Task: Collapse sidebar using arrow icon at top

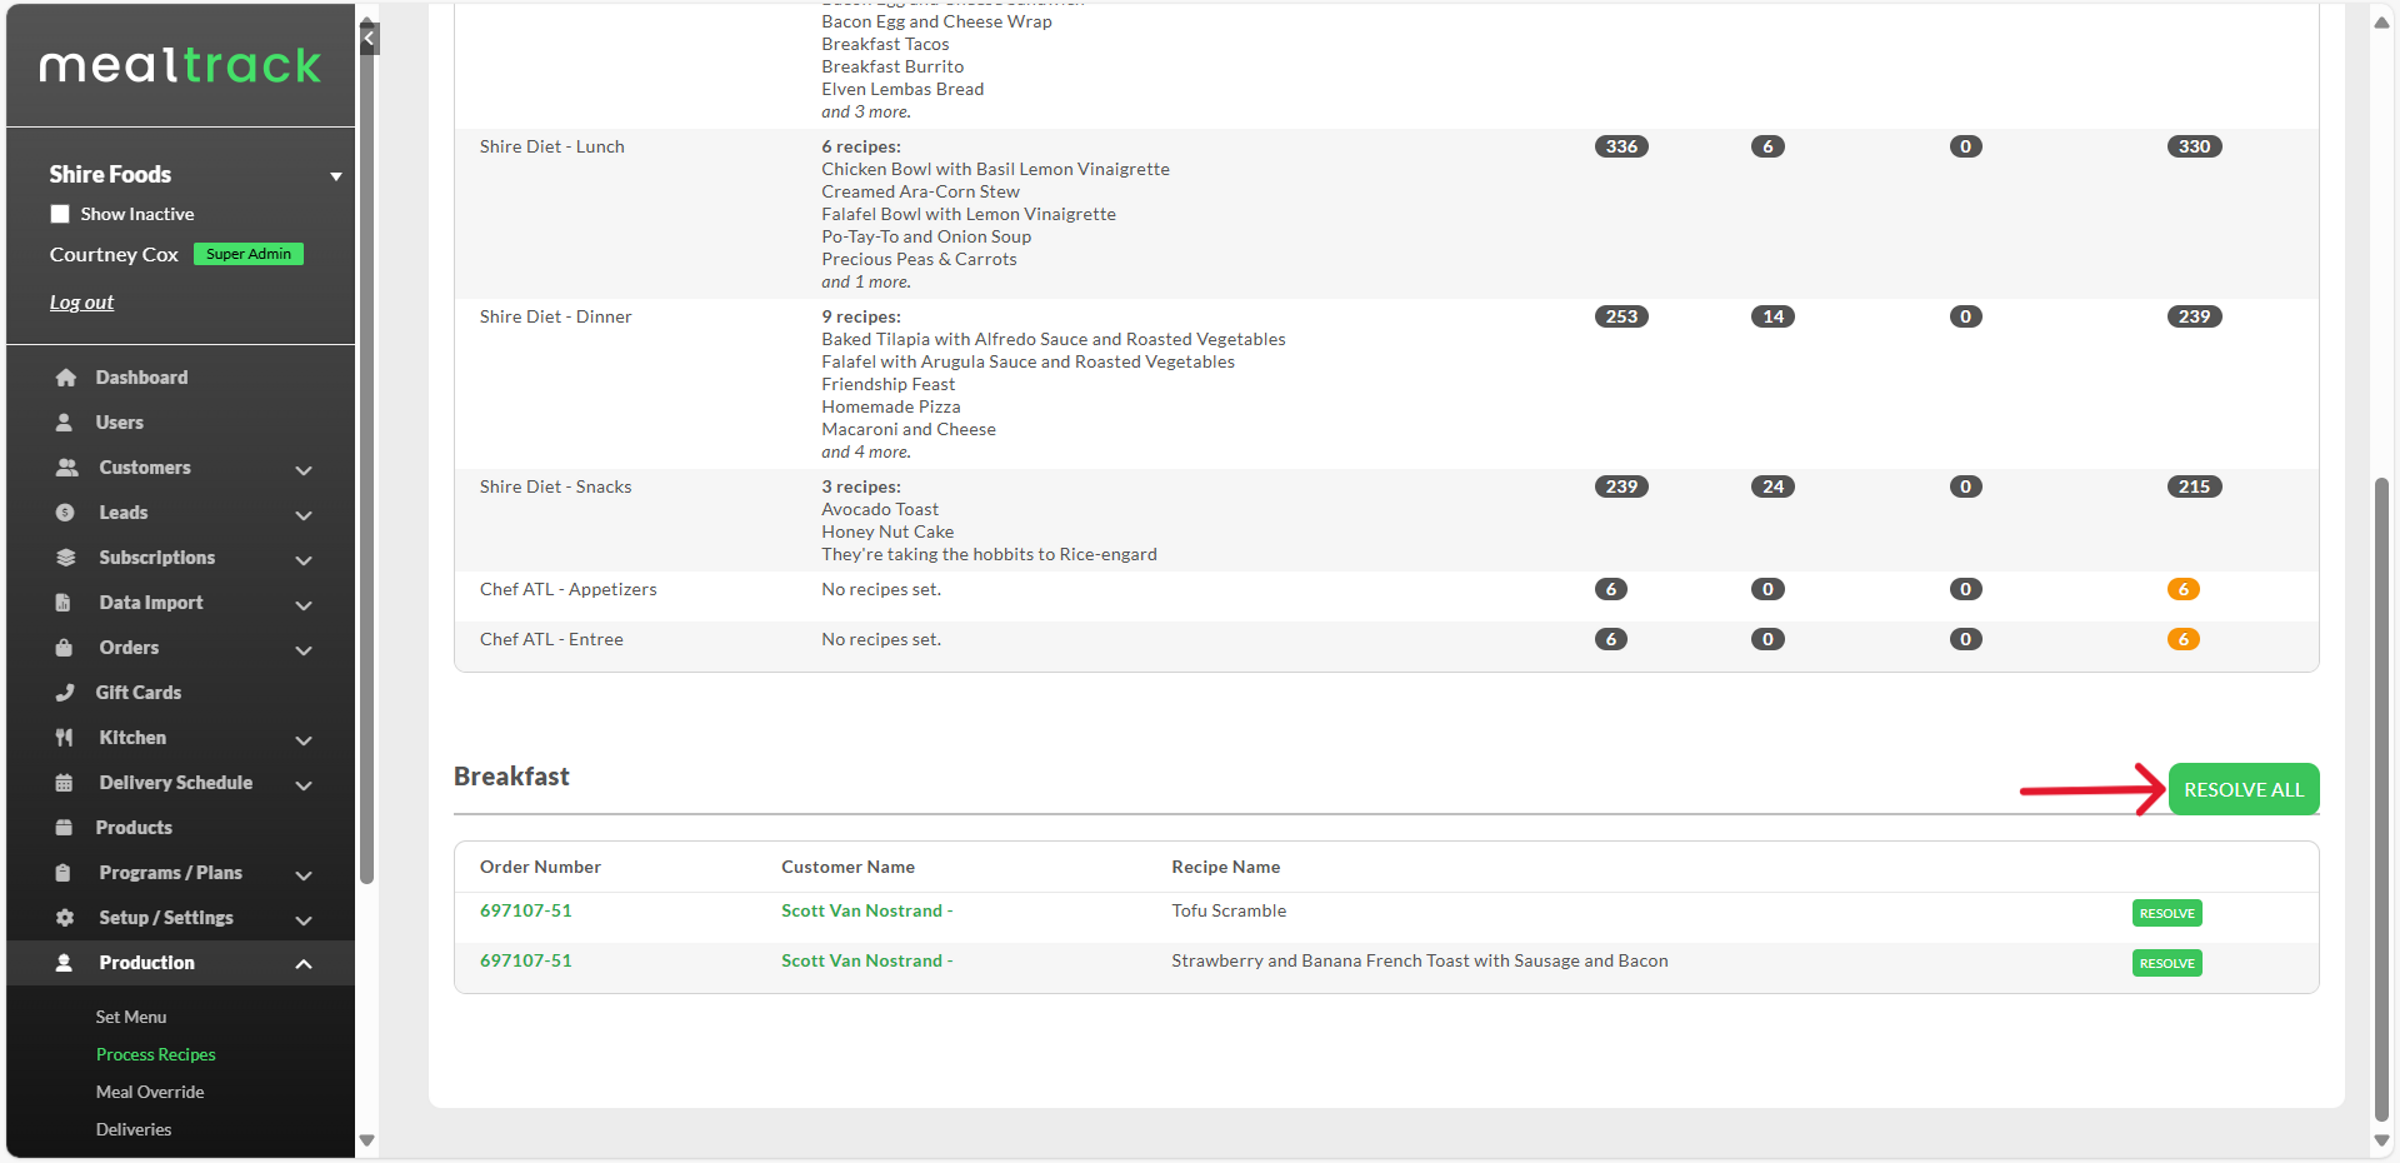Action: [369, 38]
